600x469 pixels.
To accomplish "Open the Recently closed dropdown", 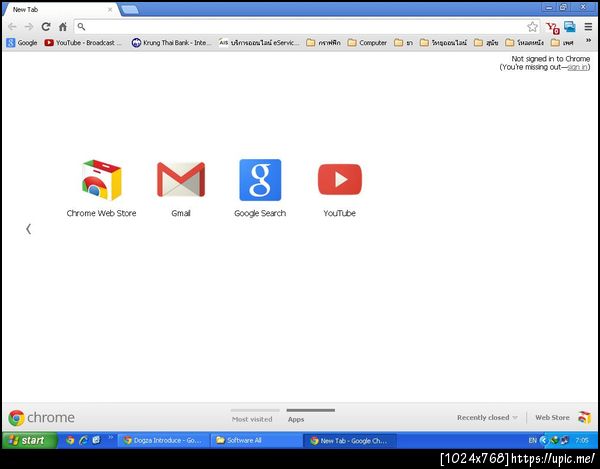I will click(x=487, y=417).
